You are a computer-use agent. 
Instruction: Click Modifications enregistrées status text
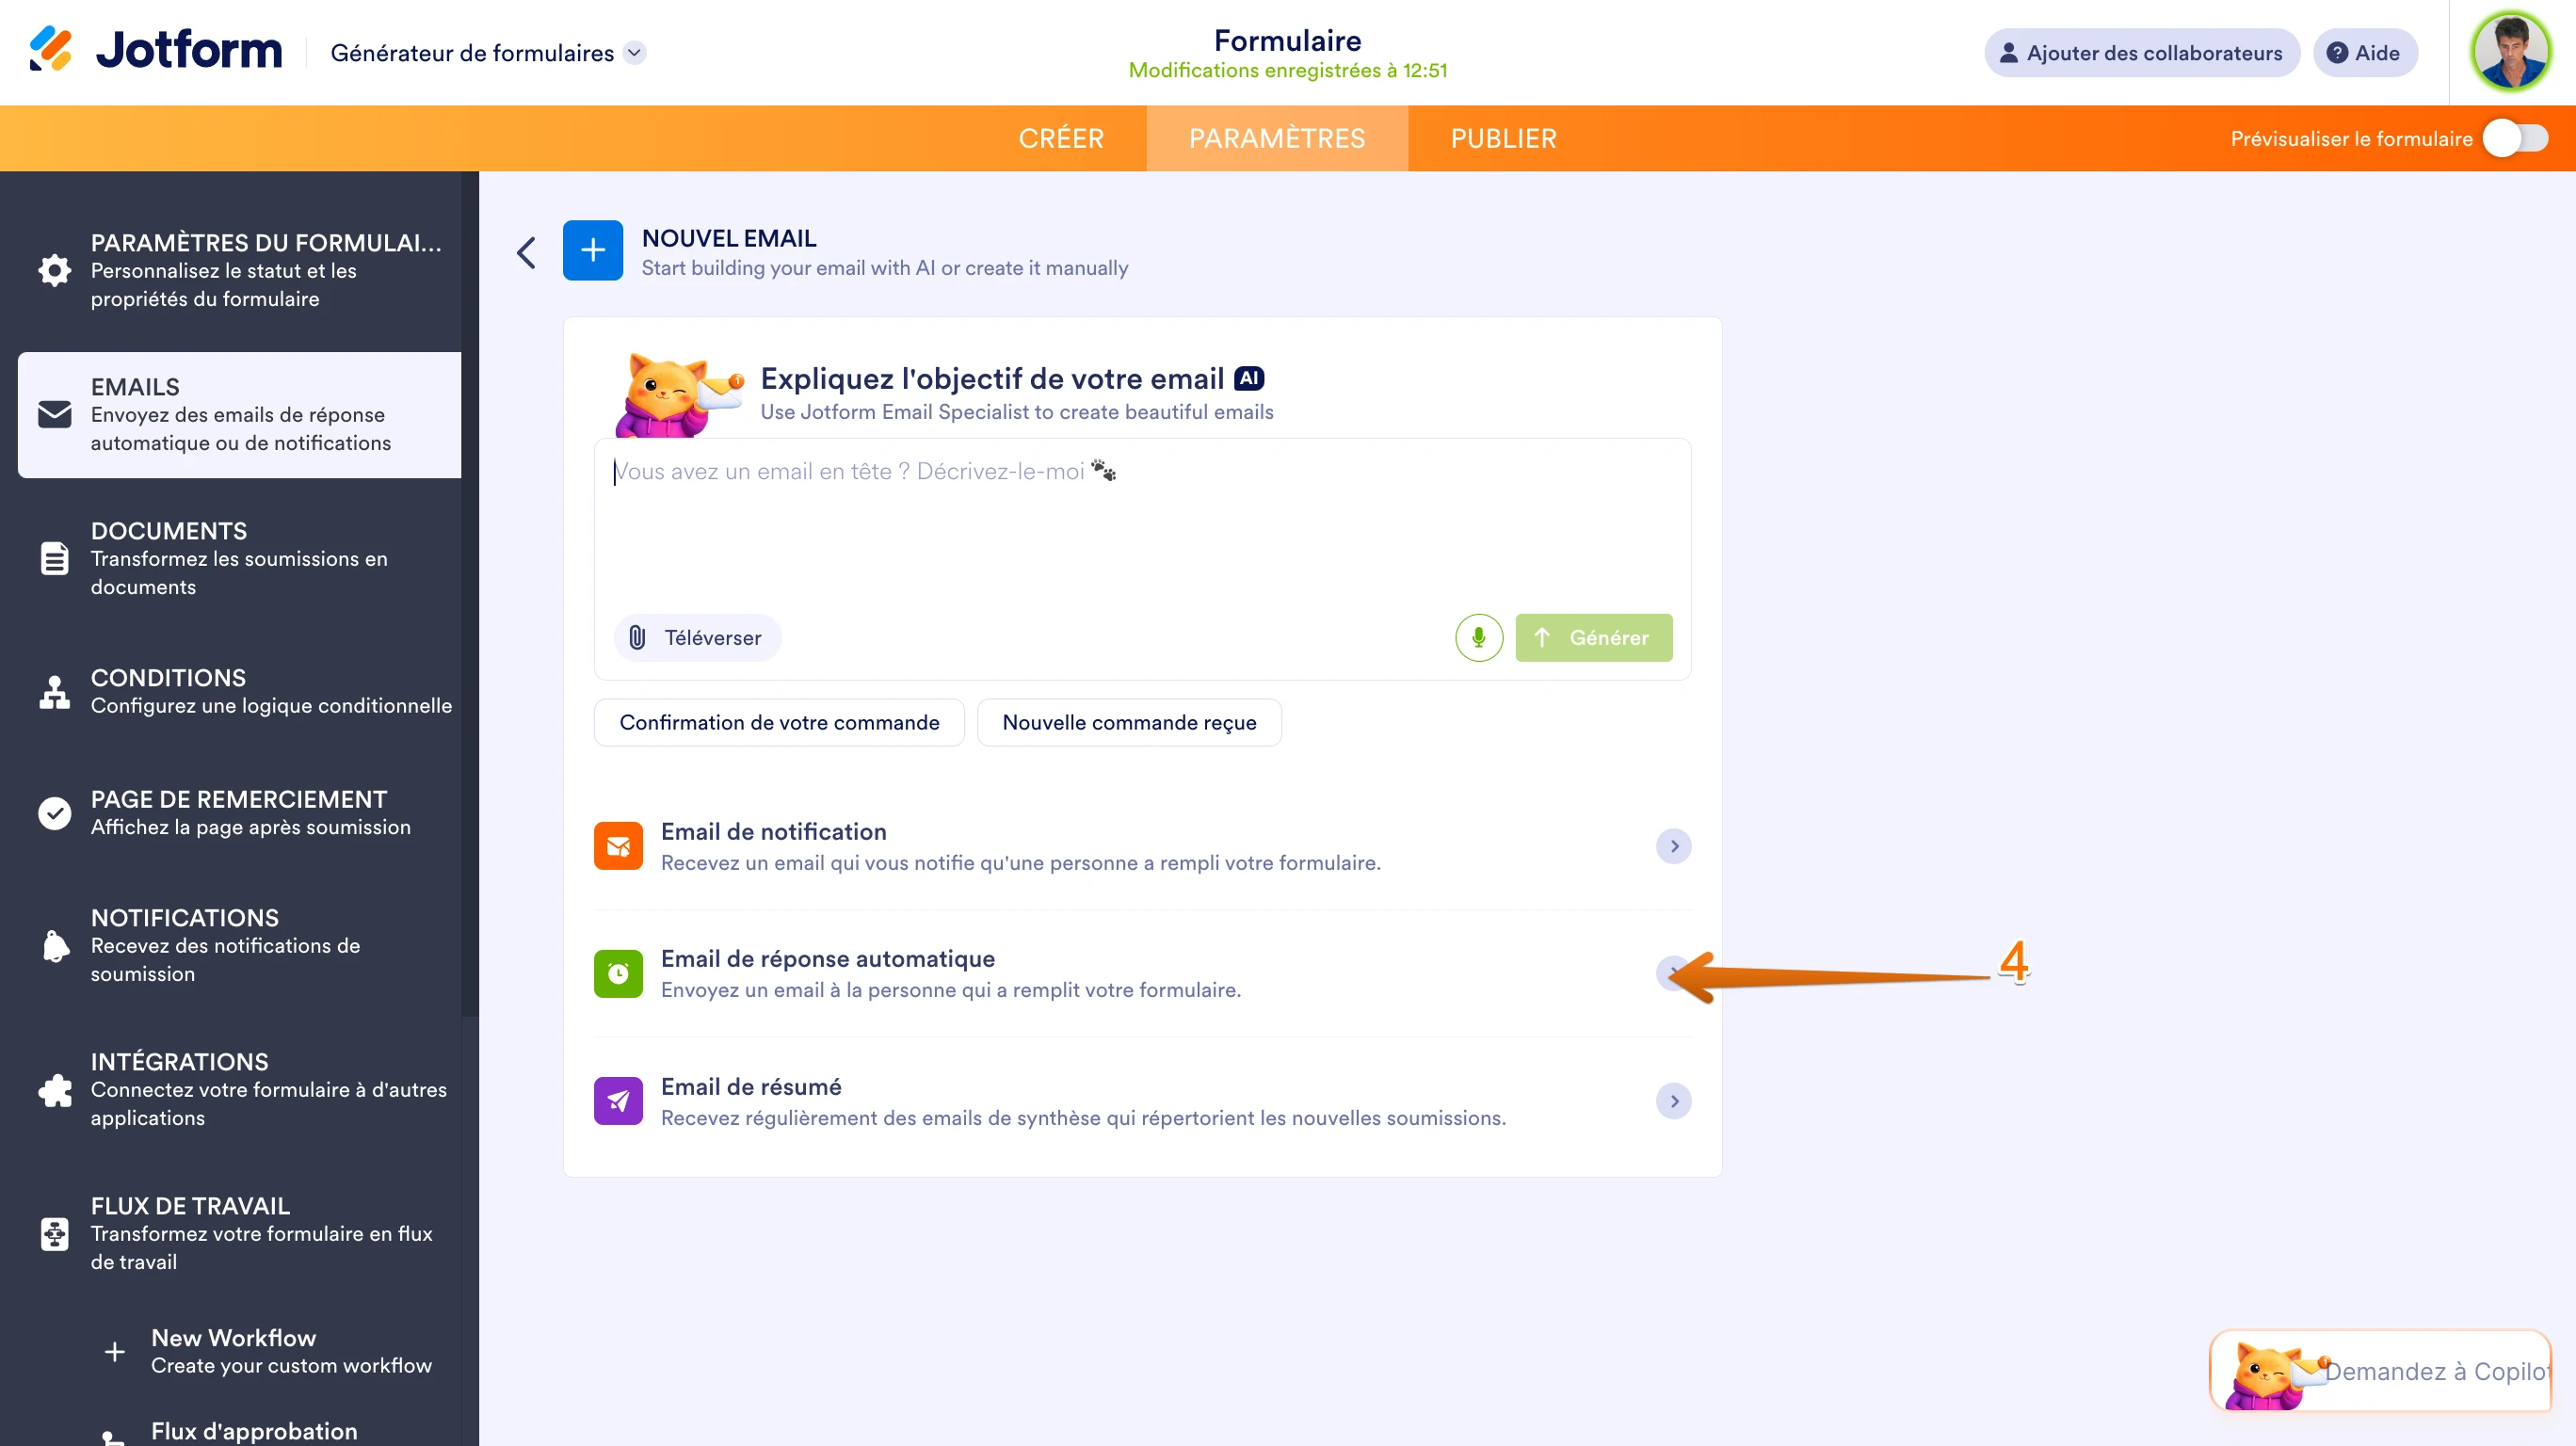[1287, 70]
